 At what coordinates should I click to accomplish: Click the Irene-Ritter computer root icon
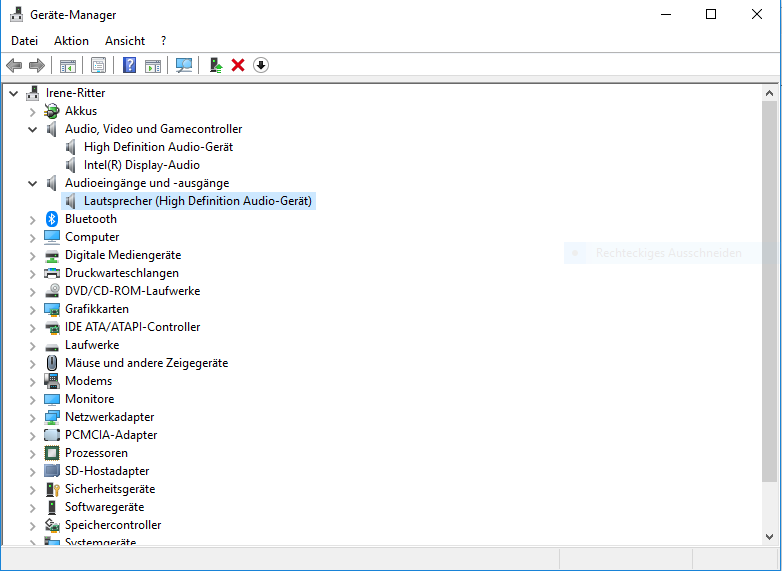coord(33,93)
